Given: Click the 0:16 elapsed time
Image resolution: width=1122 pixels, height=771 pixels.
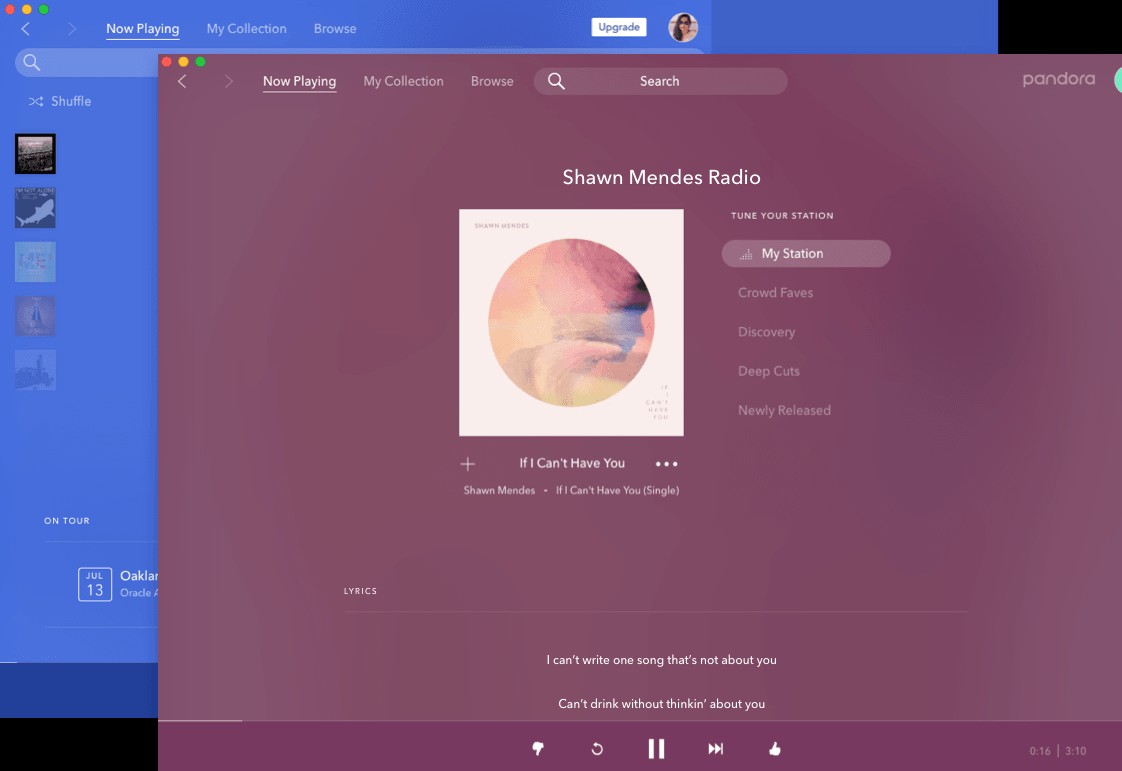Looking at the screenshot, I should pyautogui.click(x=1040, y=751).
